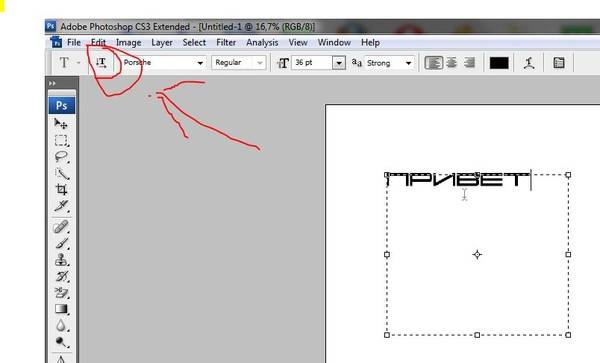The height and width of the screenshot is (363, 600).
Task: Click the bottom-right text box handle
Action: click(568, 335)
